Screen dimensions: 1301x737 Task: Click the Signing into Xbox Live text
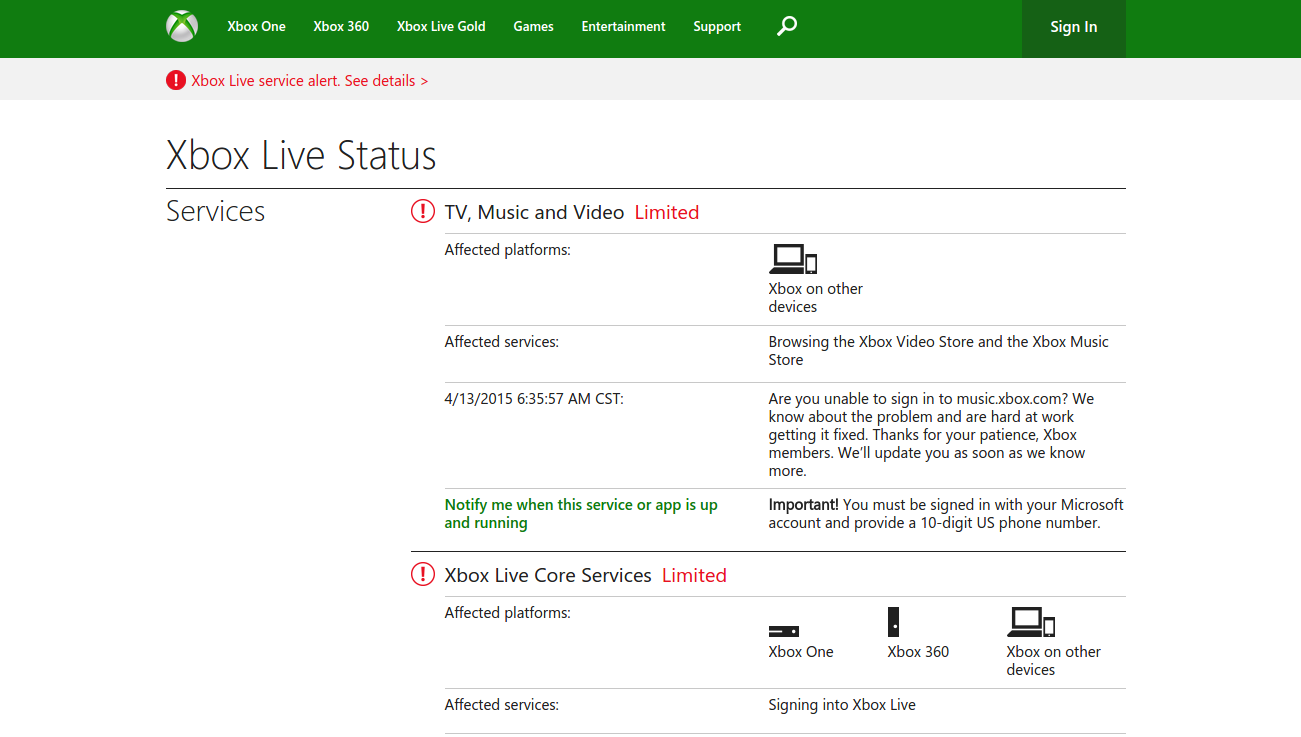[x=842, y=705]
